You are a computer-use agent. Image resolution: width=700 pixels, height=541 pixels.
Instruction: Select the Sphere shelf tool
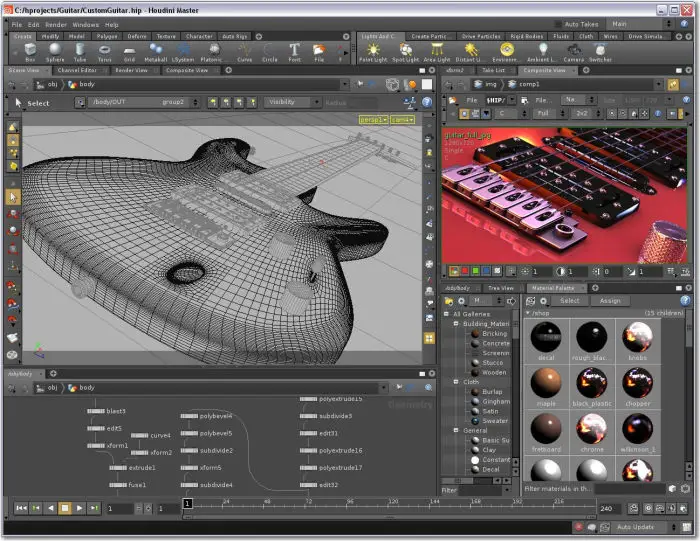[55, 52]
